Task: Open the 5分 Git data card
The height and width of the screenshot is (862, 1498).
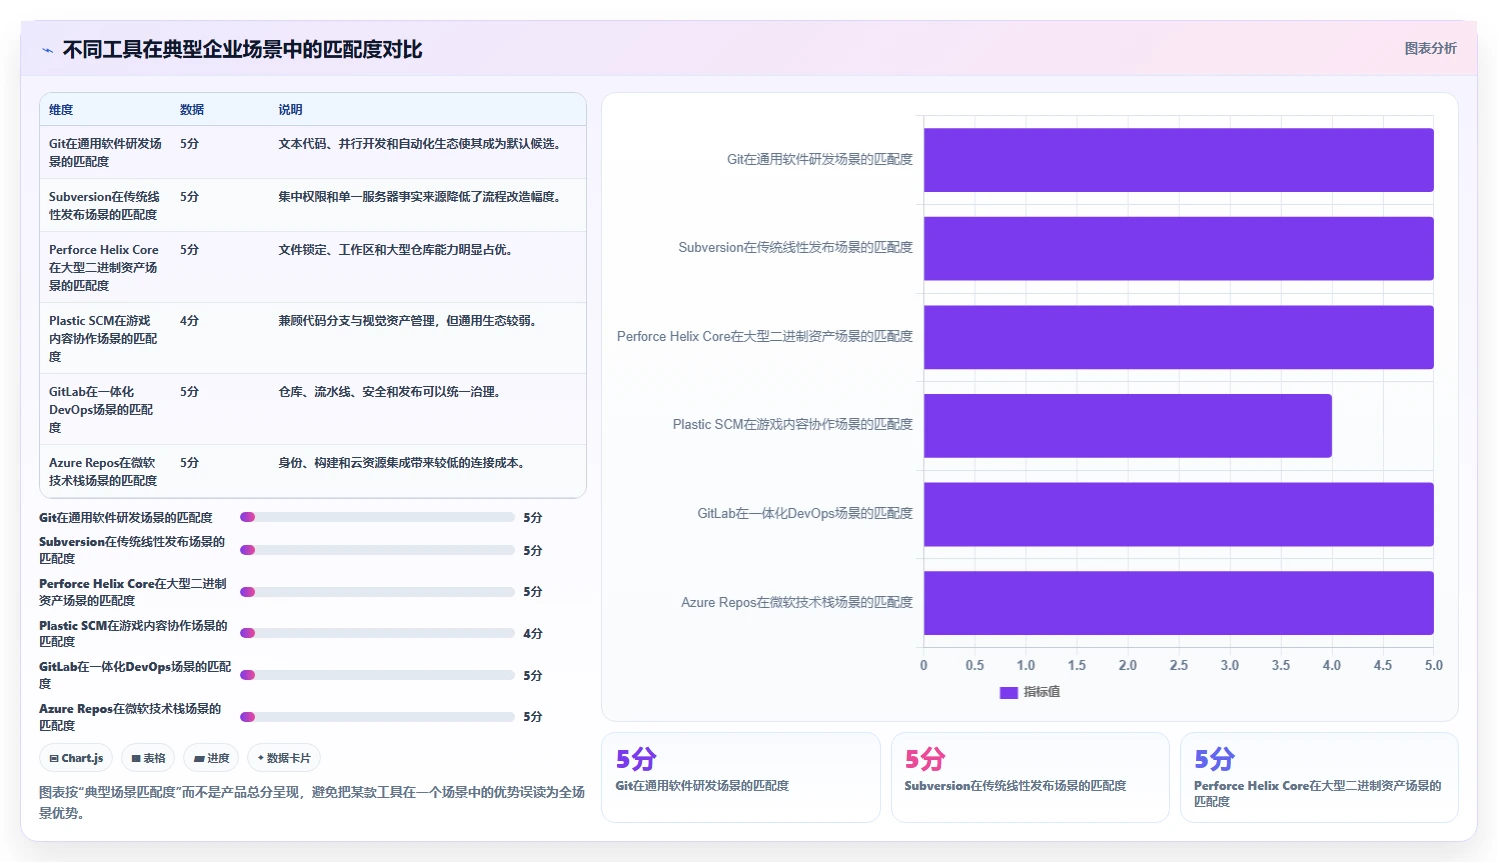Action: click(741, 777)
